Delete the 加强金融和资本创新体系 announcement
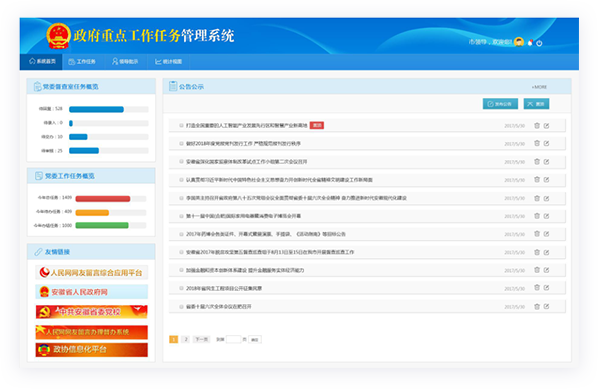Image resolution: width=598 pixels, height=389 pixels. [537, 270]
